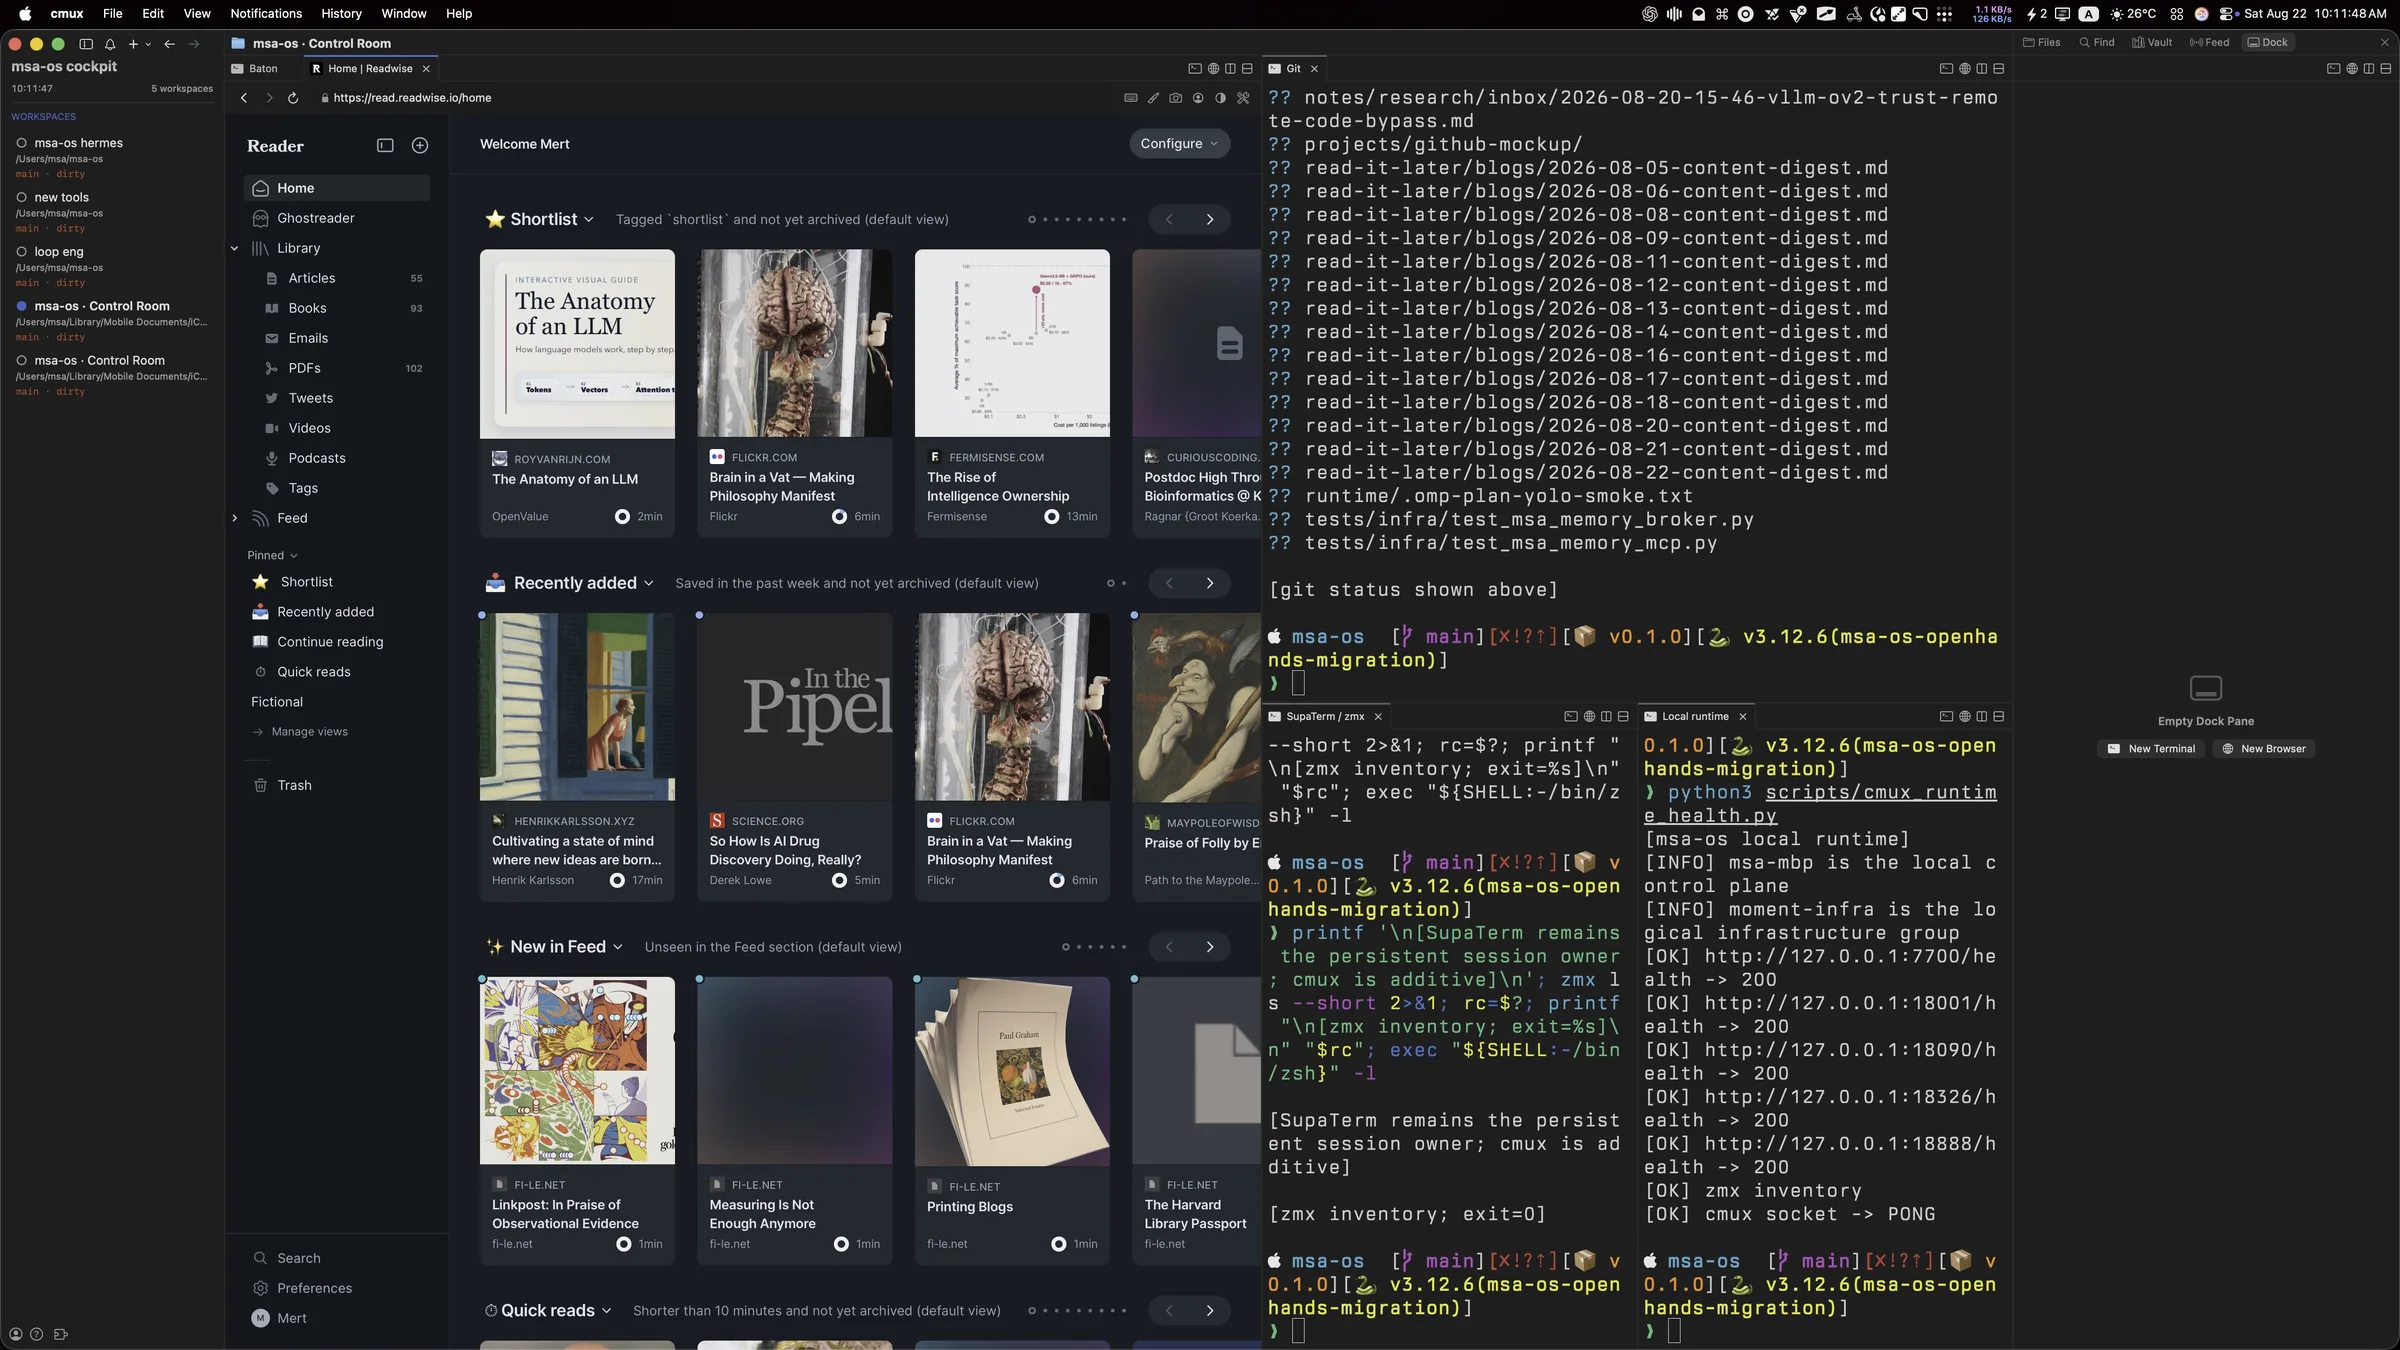Toggle the cmux workspace sidebar
The image size is (2400, 1350).
pyautogui.click(x=86, y=44)
